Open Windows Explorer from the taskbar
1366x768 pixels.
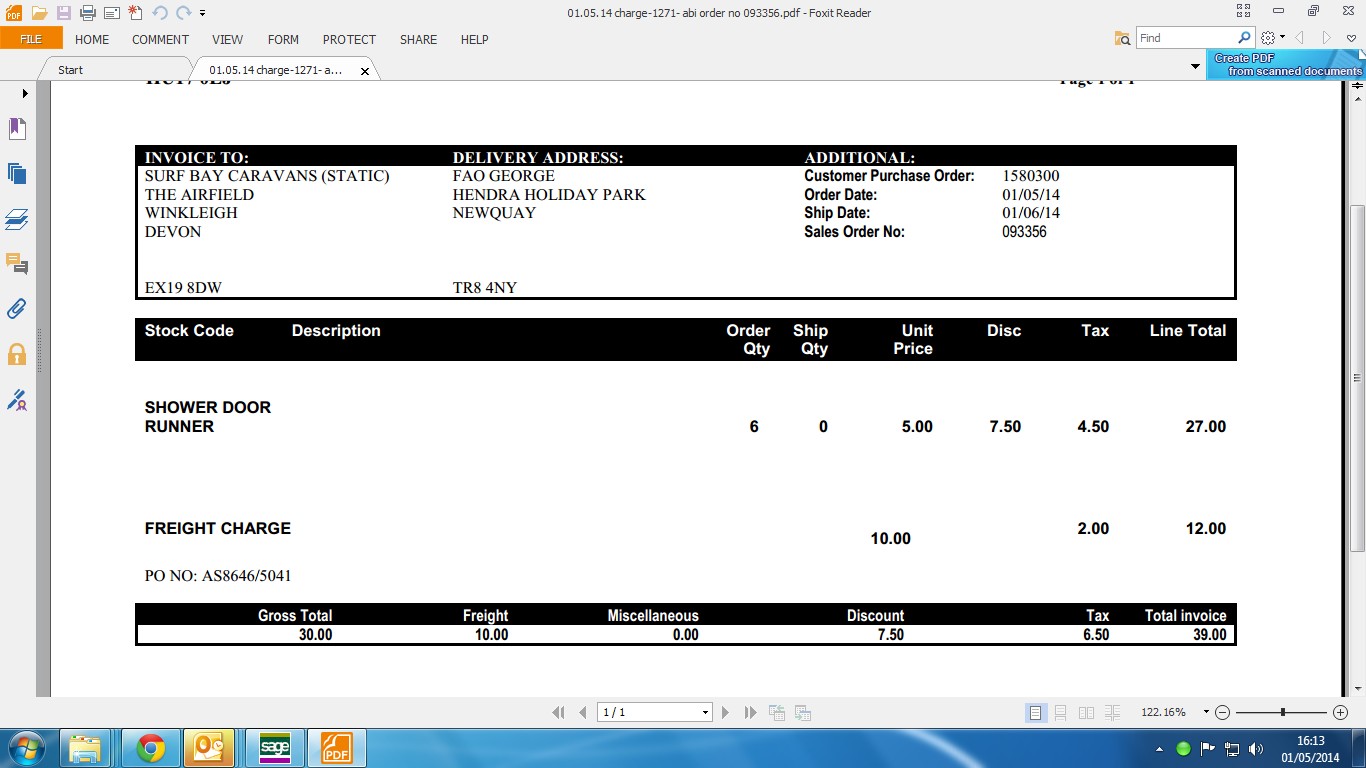85,748
